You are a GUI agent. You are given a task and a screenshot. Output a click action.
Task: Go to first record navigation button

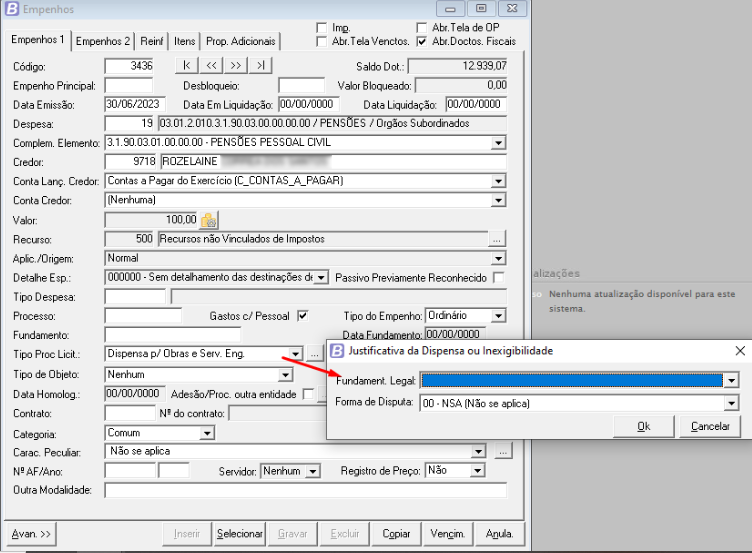pyautogui.click(x=187, y=65)
